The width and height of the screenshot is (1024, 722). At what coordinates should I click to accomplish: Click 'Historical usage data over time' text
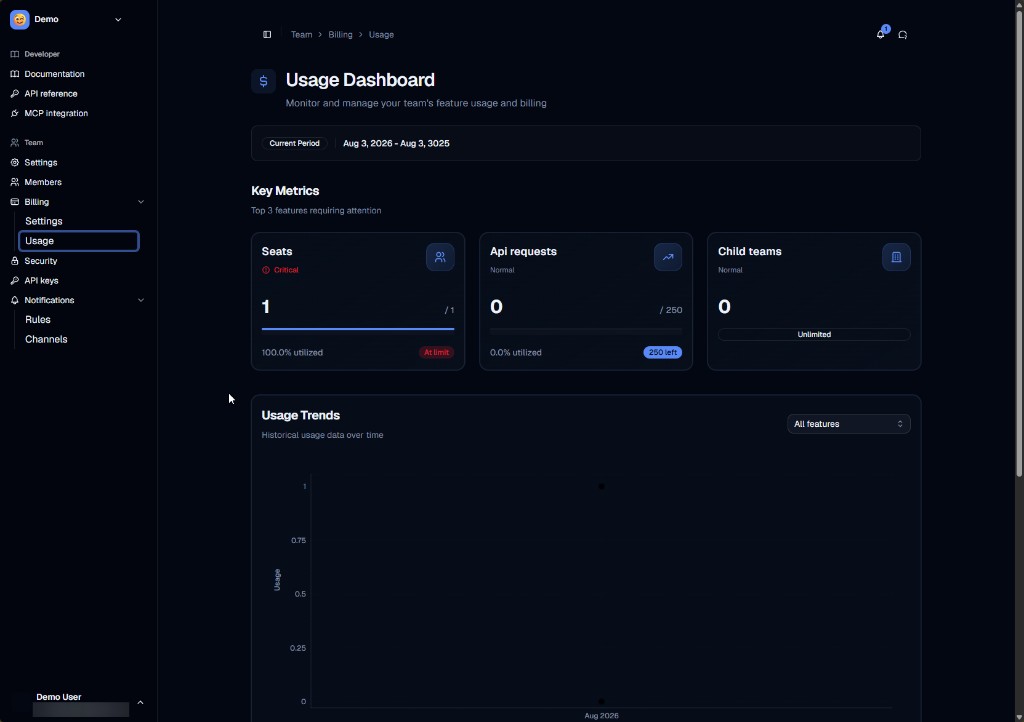tap(322, 435)
